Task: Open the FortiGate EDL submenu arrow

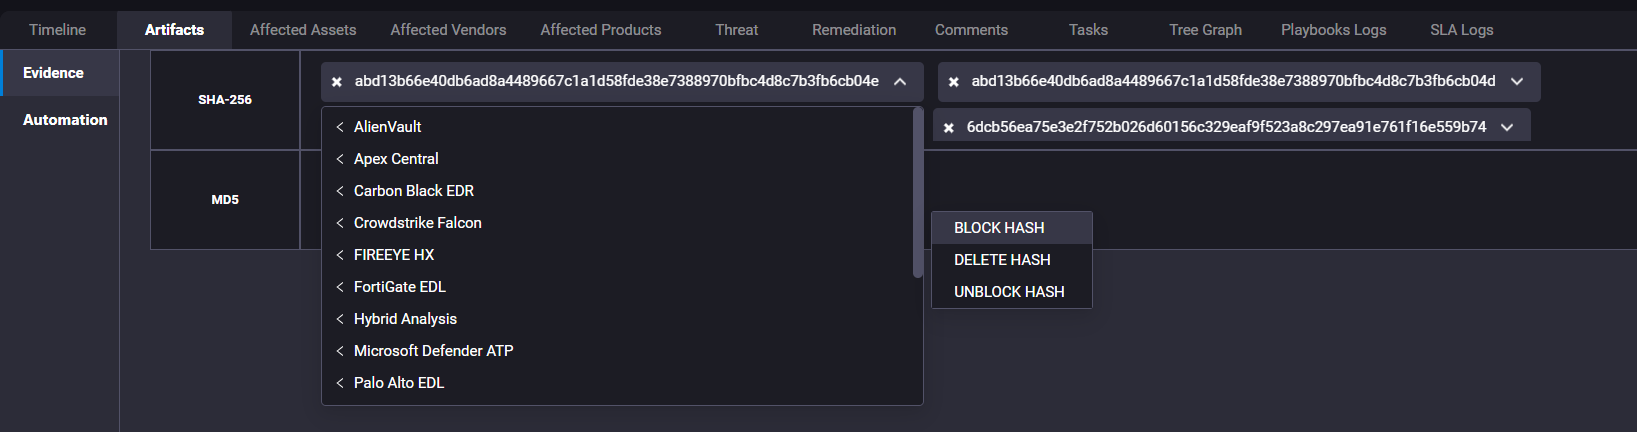Action: (340, 287)
